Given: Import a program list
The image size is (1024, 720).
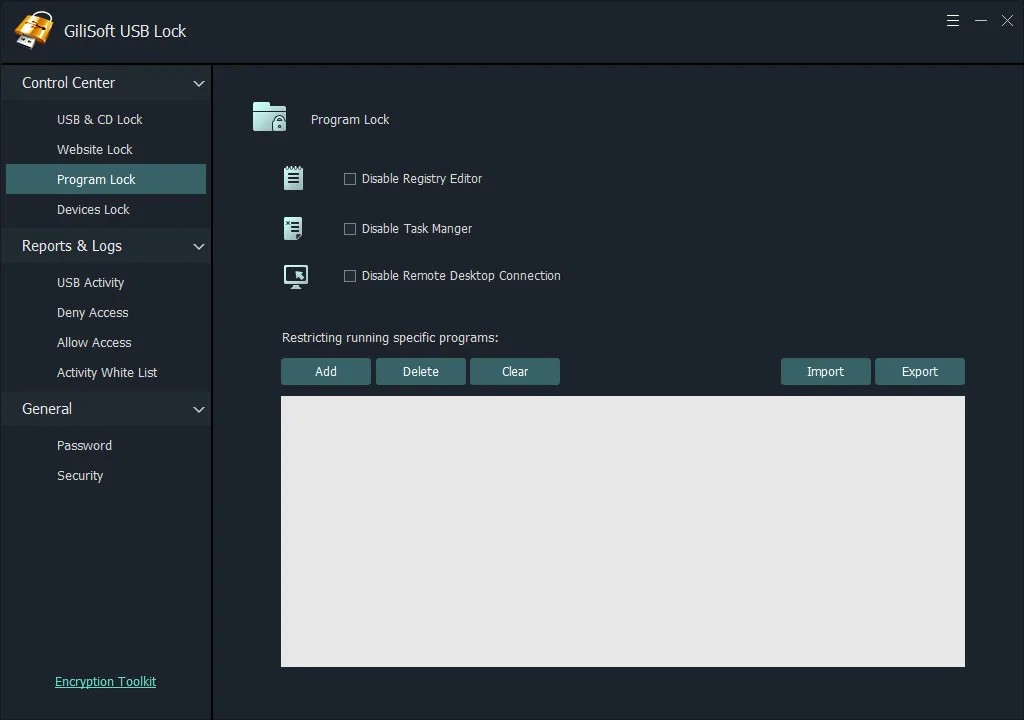Looking at the screenshot, I should click(825, 372).
